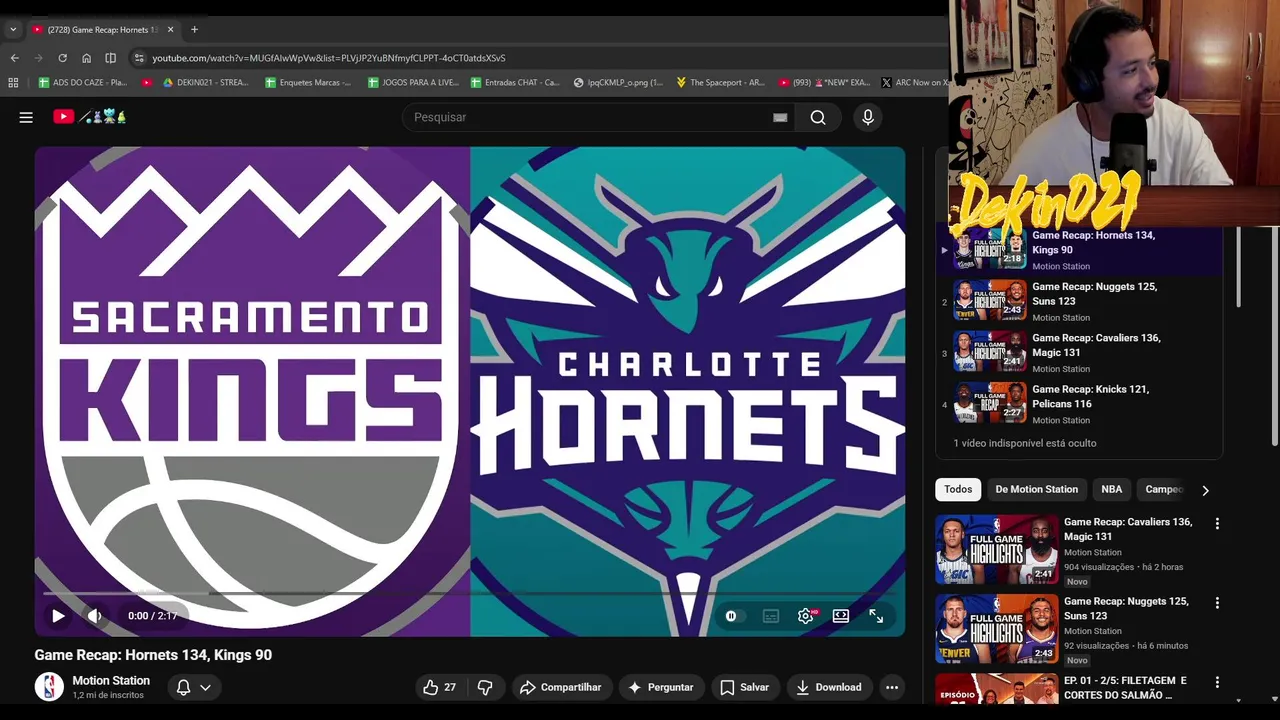Click the search magnifier button

click(x=818, y=117)
